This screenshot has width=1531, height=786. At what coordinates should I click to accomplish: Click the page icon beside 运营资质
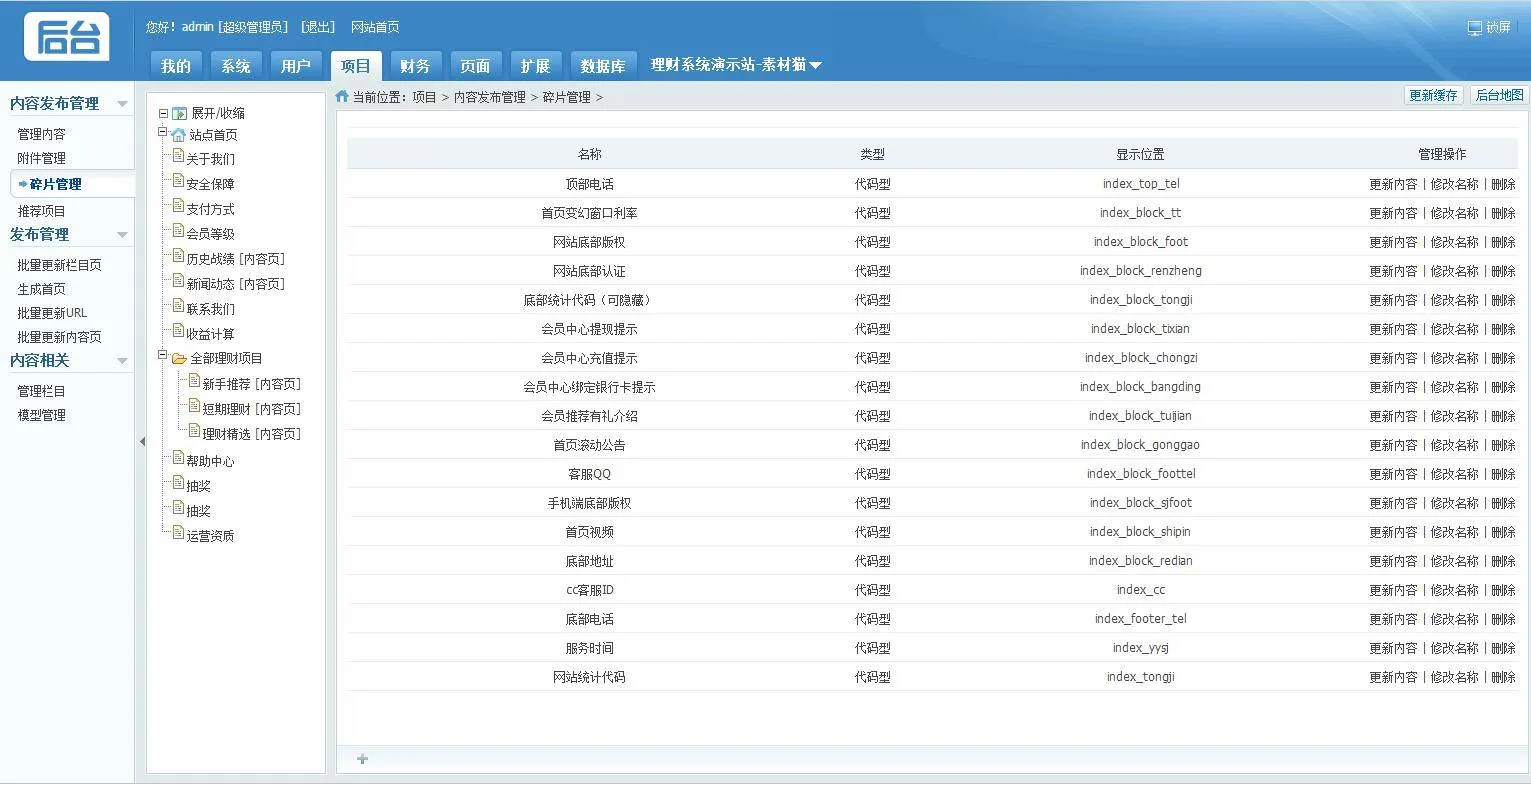click(x=178, y=534)
